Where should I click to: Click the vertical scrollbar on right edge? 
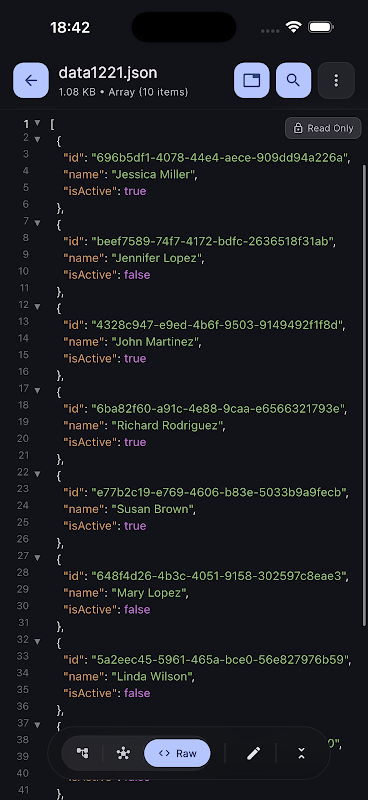click(x=364, y=394)
